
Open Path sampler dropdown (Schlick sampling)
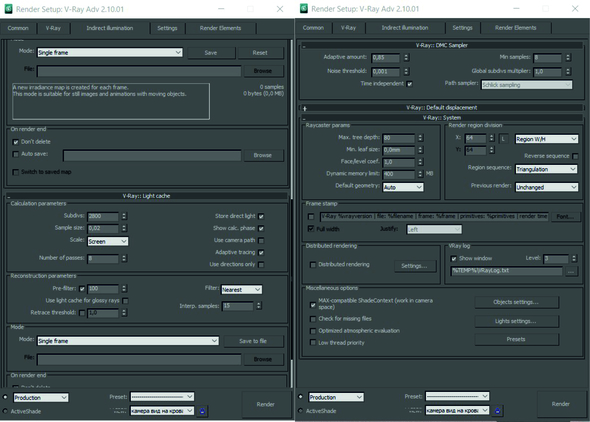point(527,85)
